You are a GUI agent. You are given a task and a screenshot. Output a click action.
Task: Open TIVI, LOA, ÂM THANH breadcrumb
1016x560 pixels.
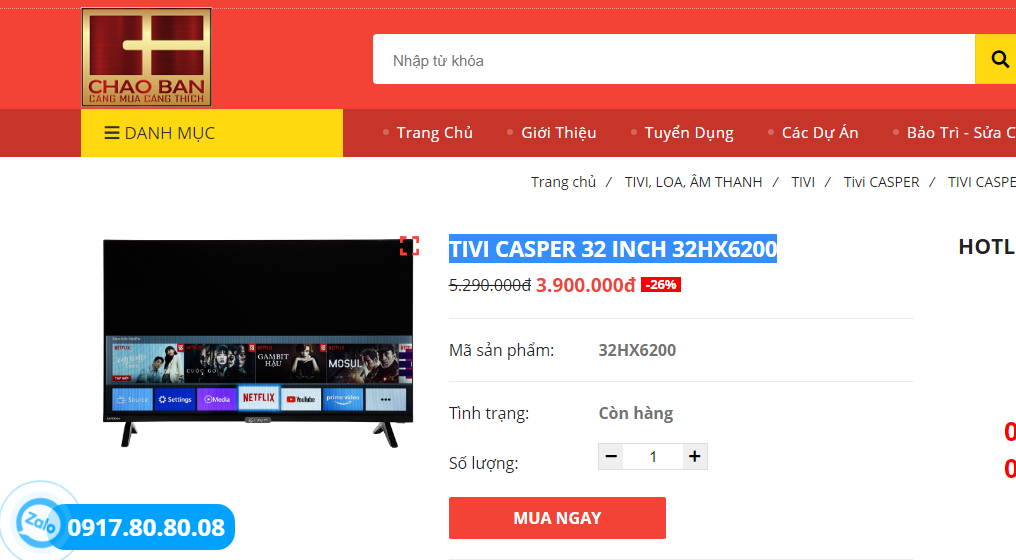[693, 182]
